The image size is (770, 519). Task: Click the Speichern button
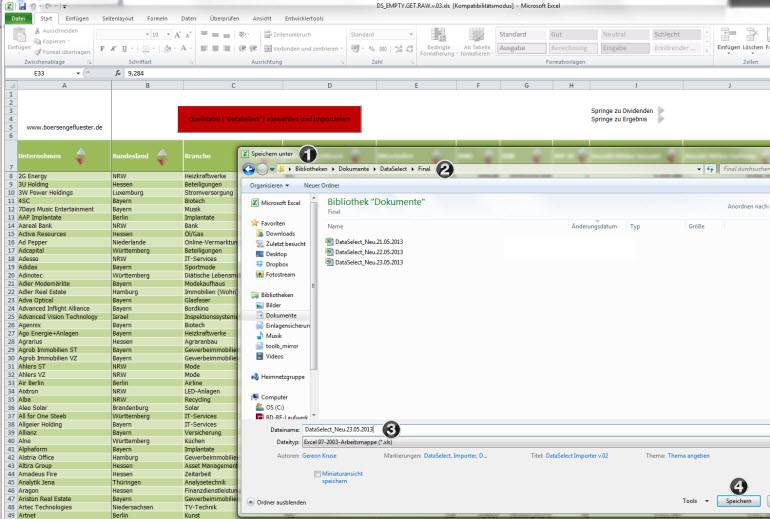[739, 501]
